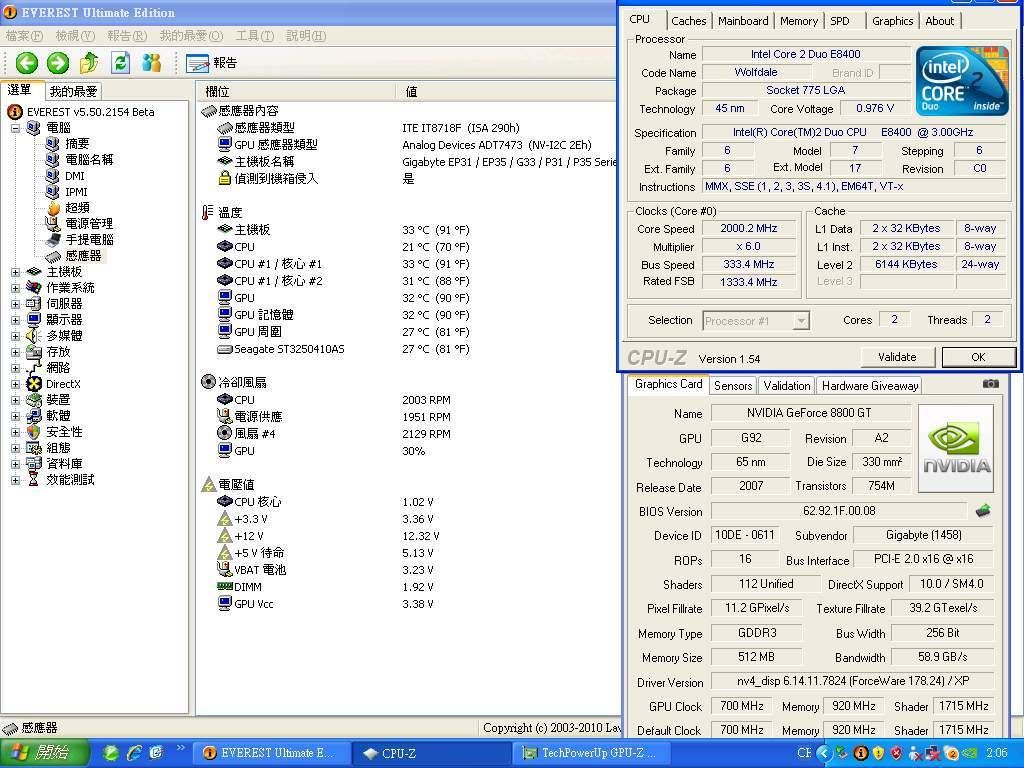Click the Validate button in CPU-Z
The width and height of the screenshot is (1024, 768).
[x=897, y=357]
